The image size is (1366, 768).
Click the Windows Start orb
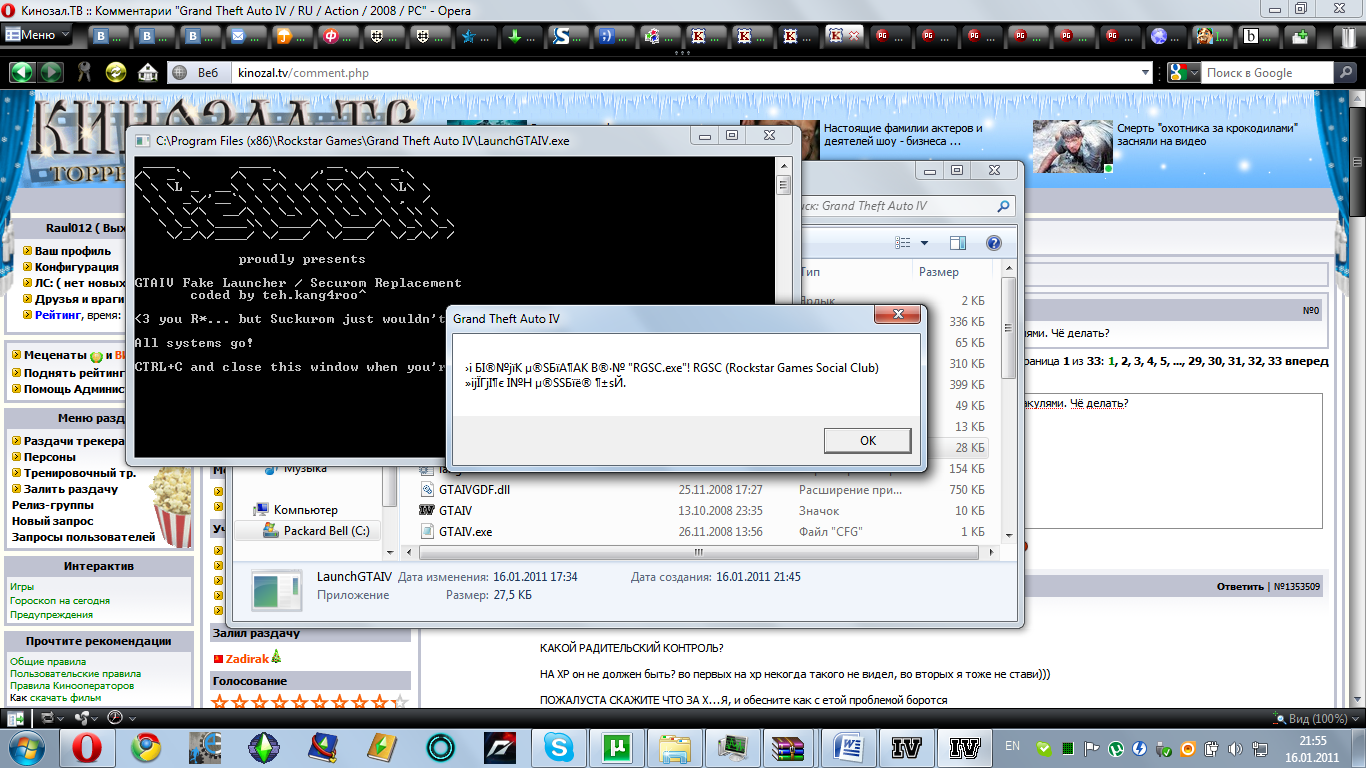(27, 747)
